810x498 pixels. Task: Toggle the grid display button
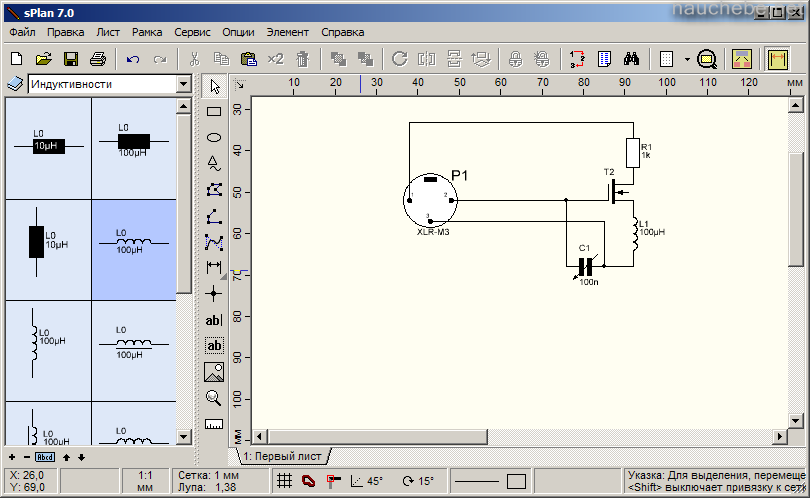284,481
